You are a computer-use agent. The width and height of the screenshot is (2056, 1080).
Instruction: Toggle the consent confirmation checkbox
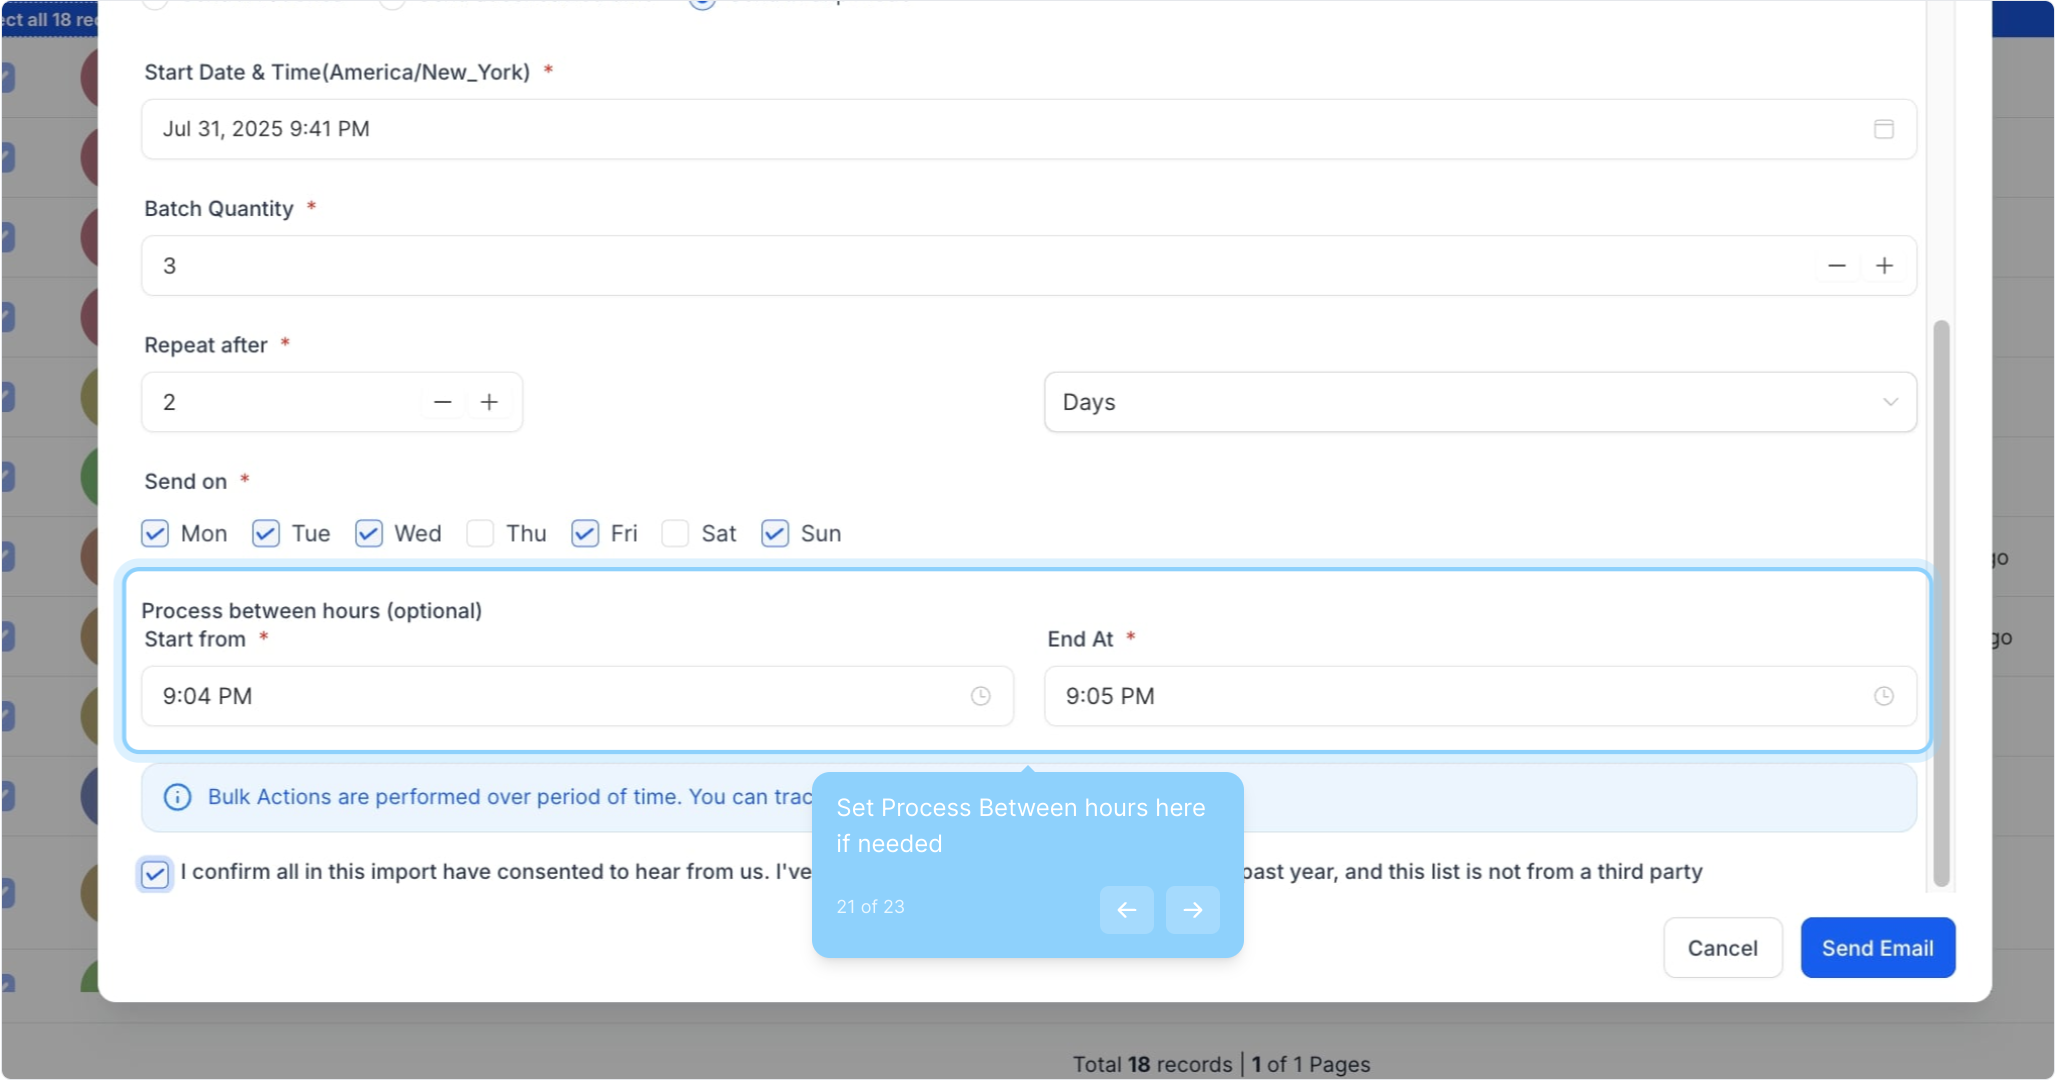pyautogui.click(x=155, y=874)
